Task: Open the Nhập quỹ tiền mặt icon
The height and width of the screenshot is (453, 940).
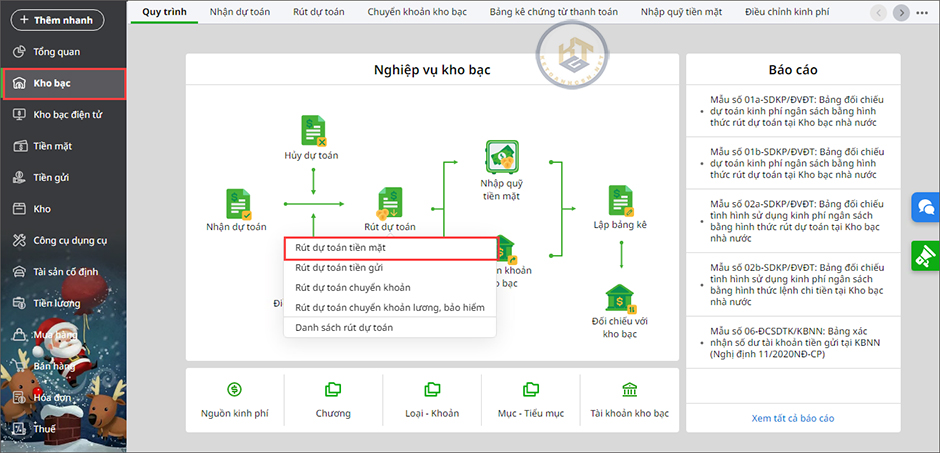Action: click(501, 158)
